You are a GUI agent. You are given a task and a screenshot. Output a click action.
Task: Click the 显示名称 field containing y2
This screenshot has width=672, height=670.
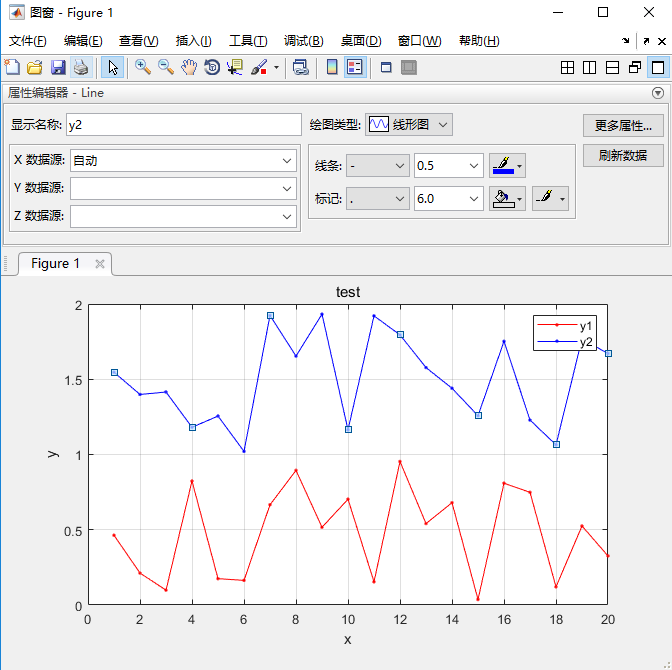point(184,125)
